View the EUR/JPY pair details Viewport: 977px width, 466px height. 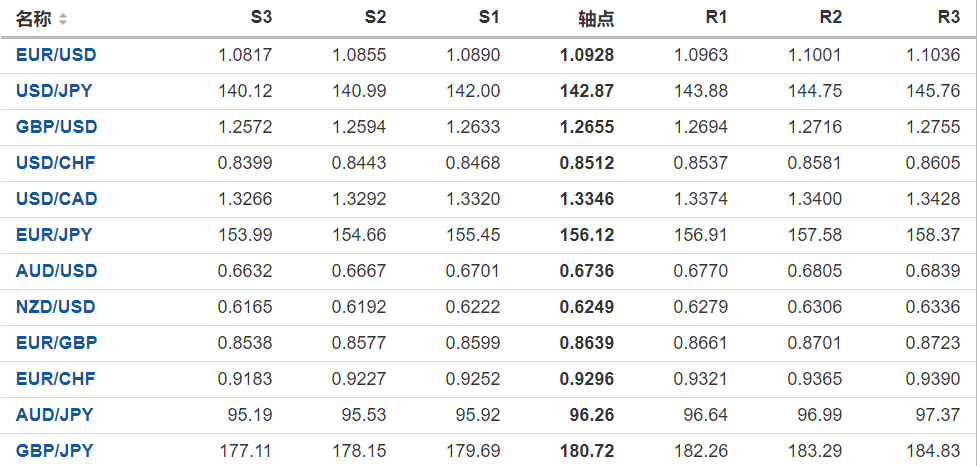click(x=54, y=235)
